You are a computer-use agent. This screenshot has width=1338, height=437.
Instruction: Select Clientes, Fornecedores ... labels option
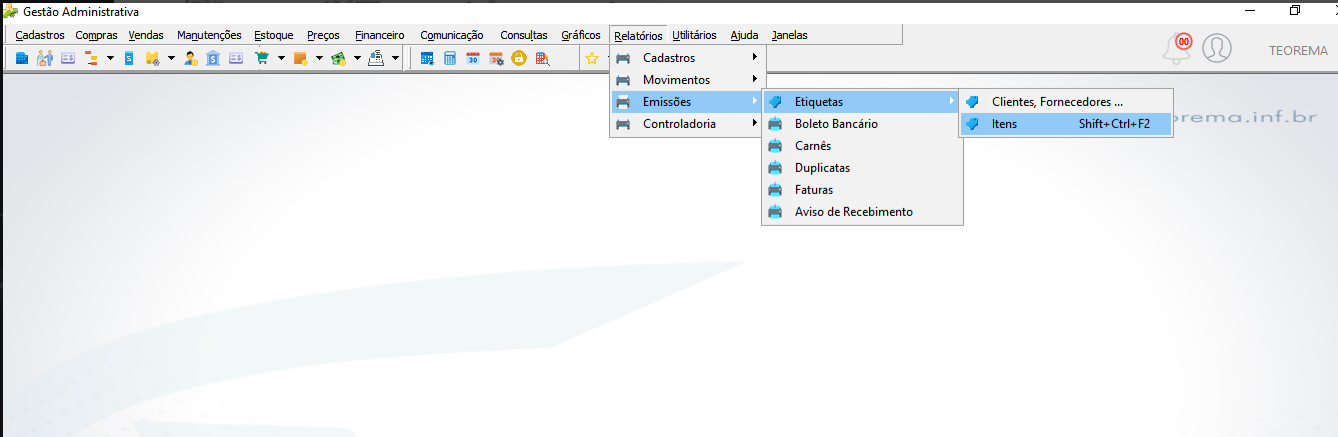[1066, 102]
